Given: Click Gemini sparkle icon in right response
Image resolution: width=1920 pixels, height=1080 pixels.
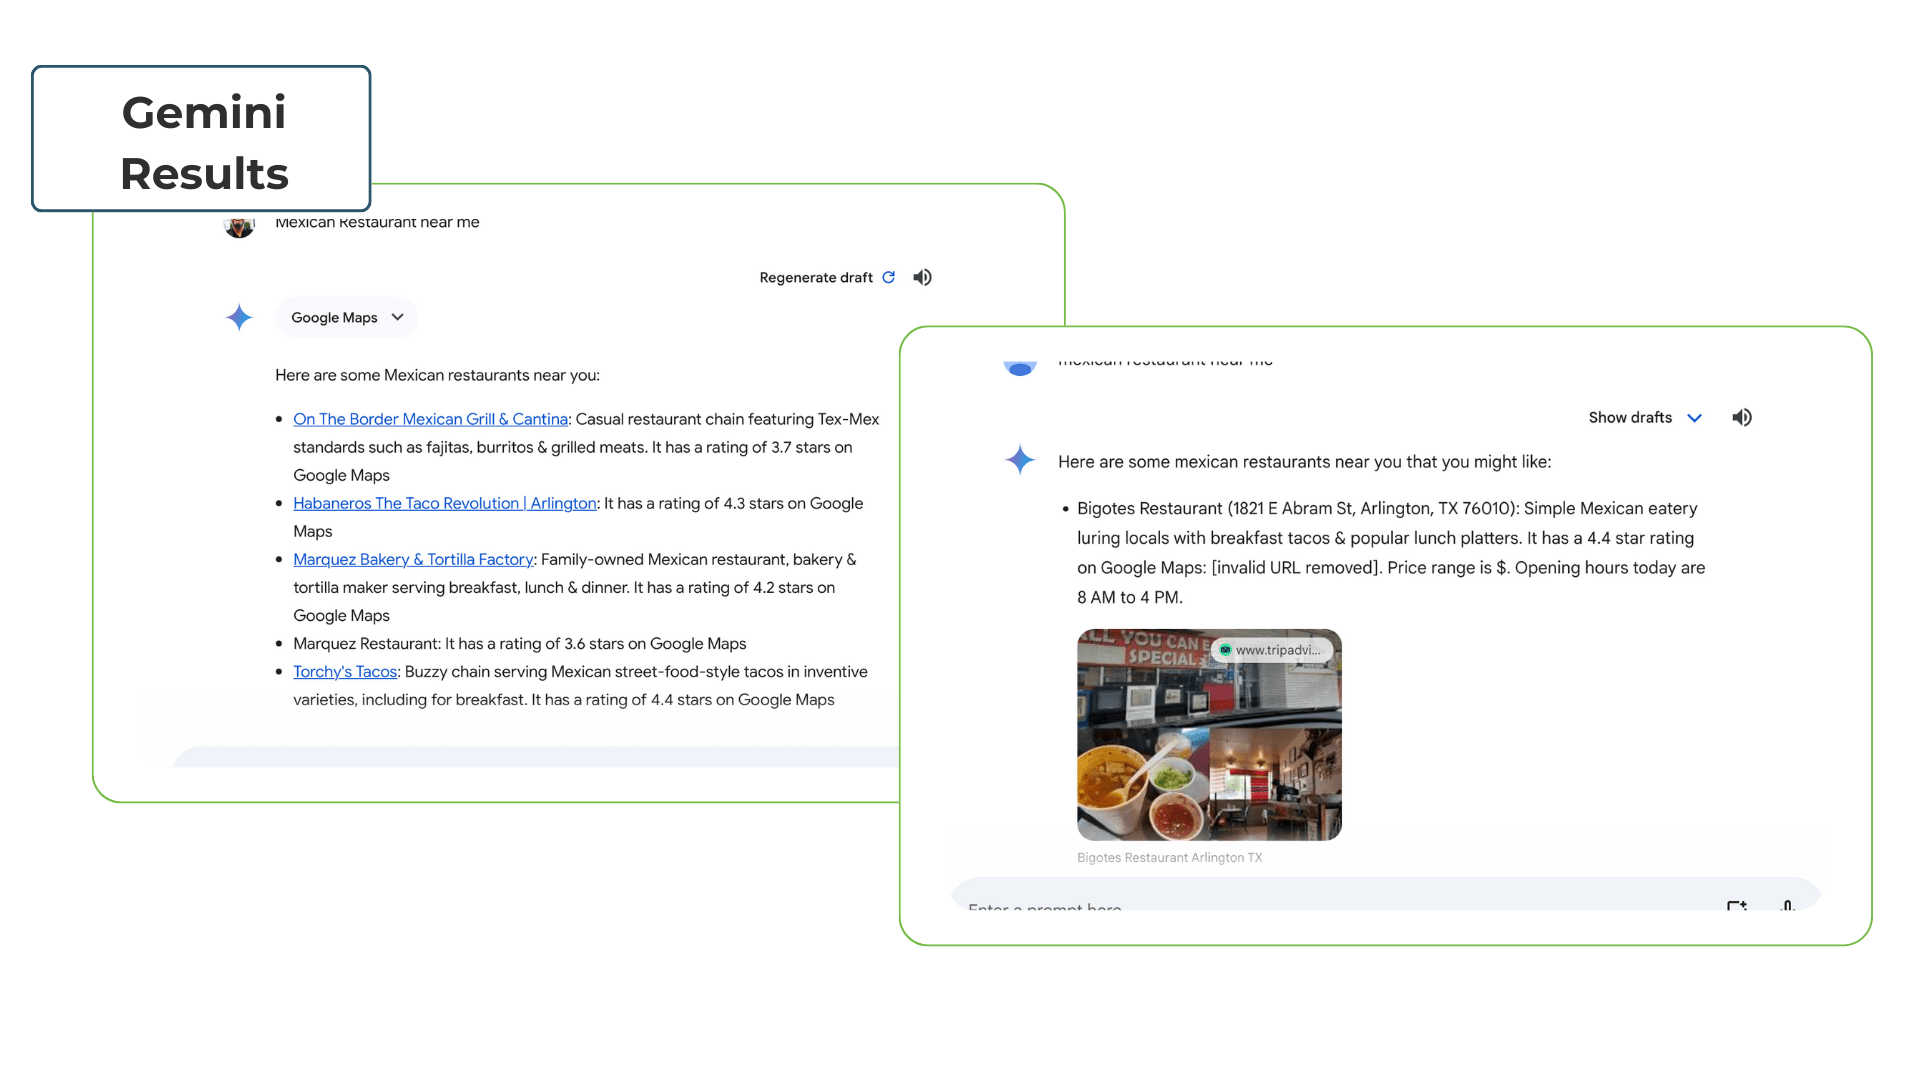Looking at the screenshot, I should pyautogui.click(x=1019, y=460).
